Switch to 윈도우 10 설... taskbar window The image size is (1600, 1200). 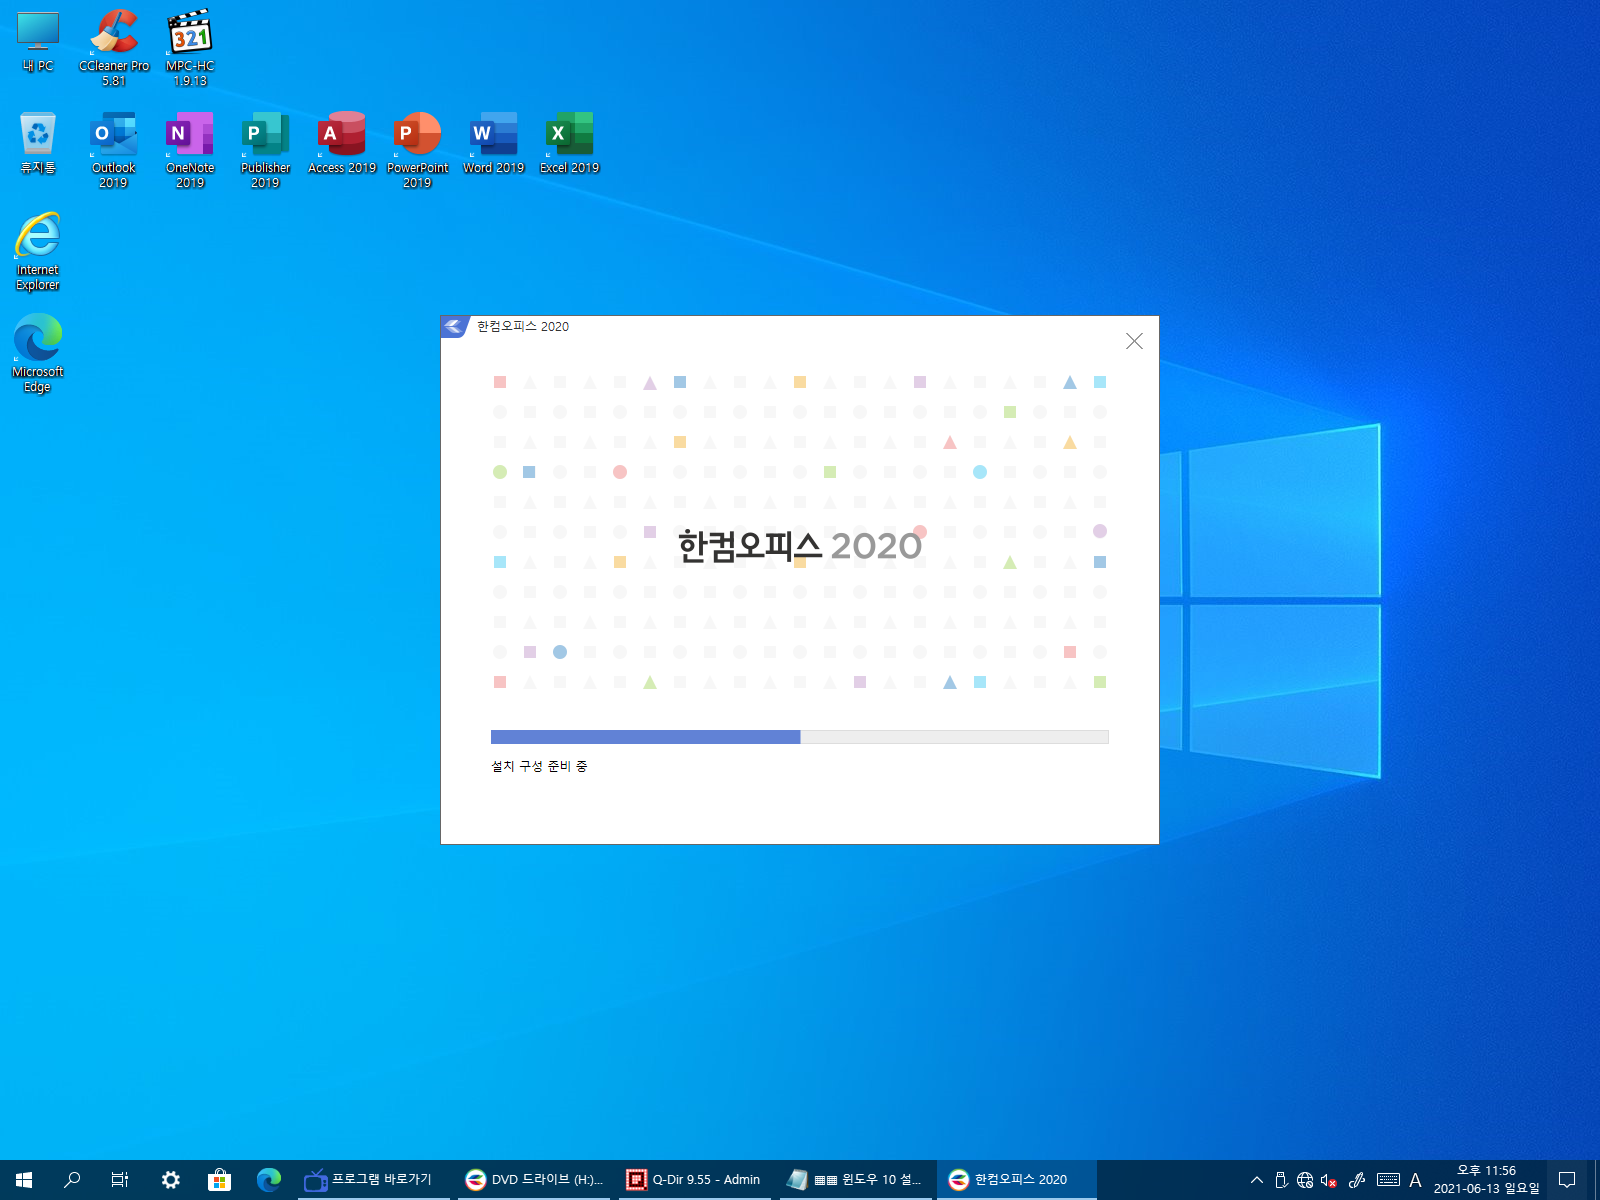tap(856, 1180)
